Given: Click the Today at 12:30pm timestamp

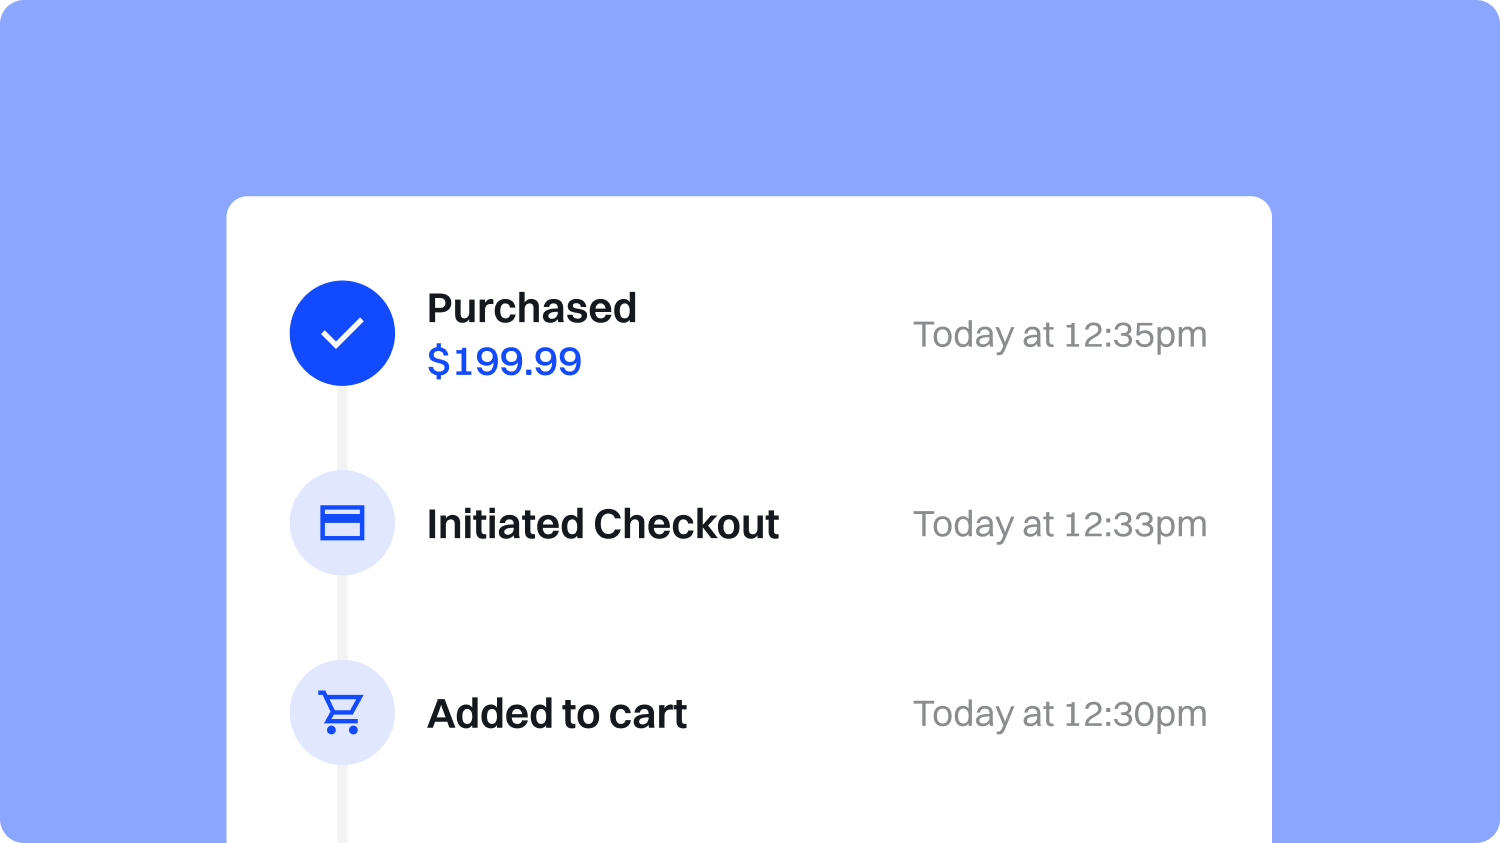Looking at the screenshot, I should click(x=1059, y=715).
